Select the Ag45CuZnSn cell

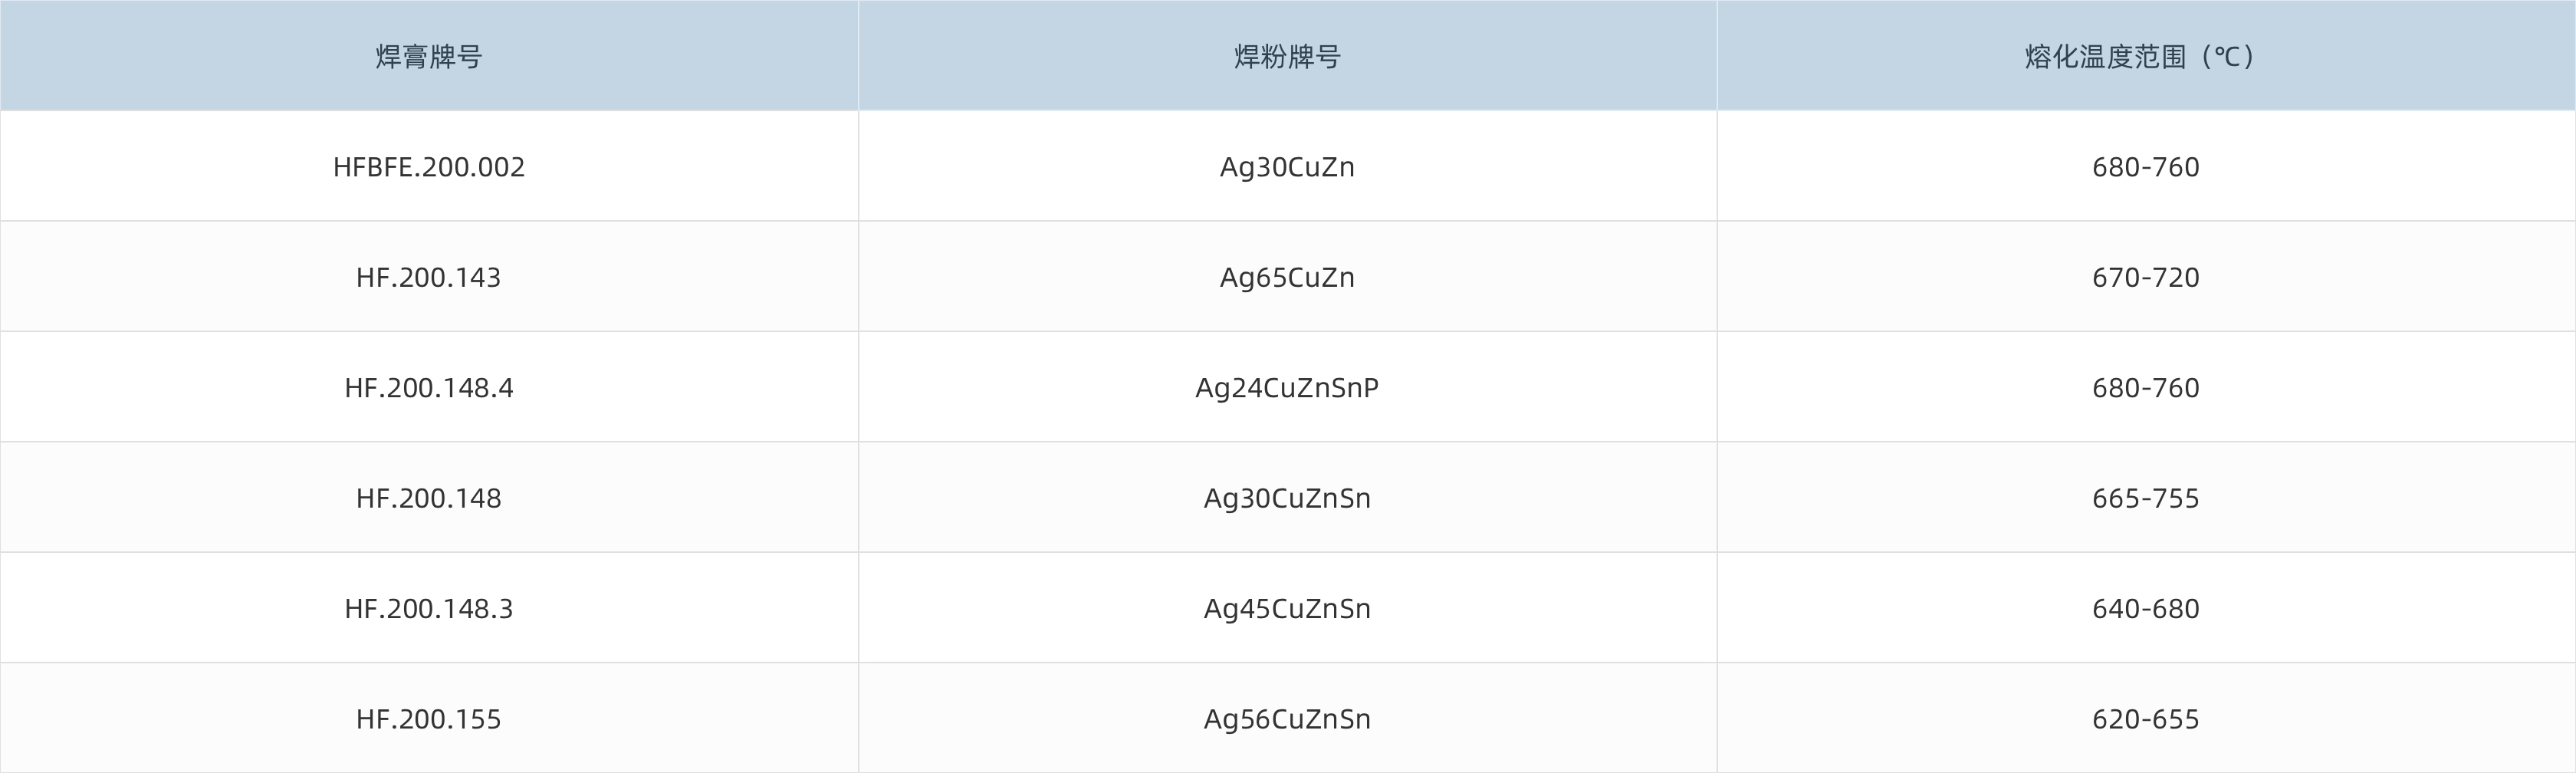pyautogui.click(x=1287, y=608)
